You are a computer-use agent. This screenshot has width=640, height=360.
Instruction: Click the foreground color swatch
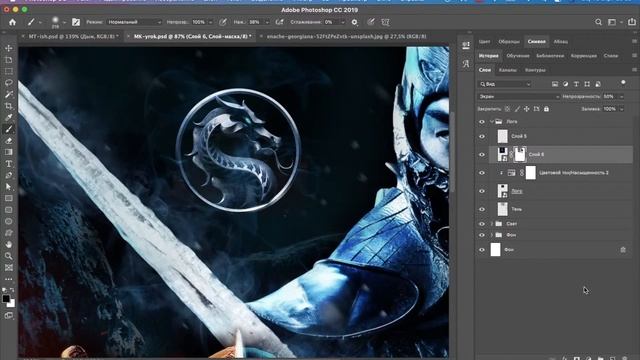(x=6, y=299)
